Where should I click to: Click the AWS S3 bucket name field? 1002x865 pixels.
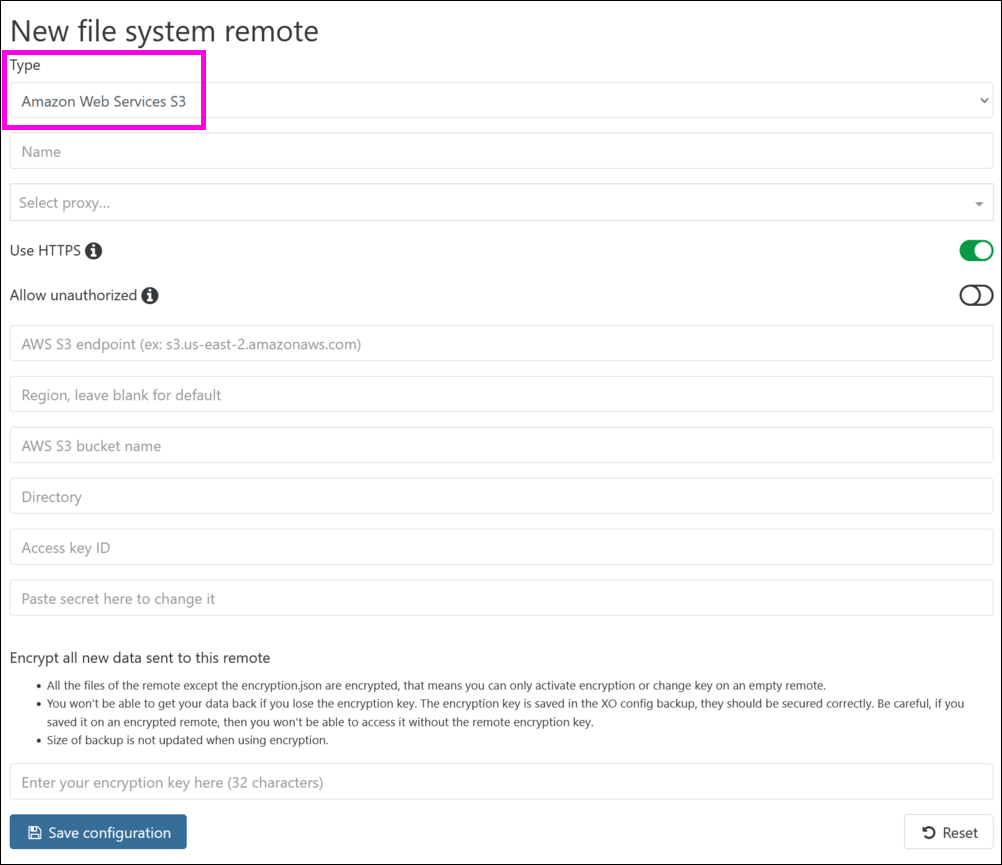501,445
